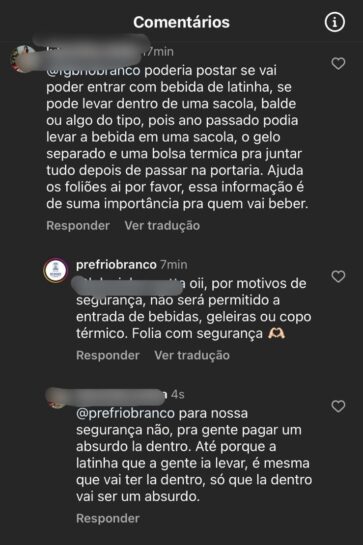Tap the 7min timestamp beside prefriobranco
The width and height of the screenshot is (363, 545).
click(174, 265)
